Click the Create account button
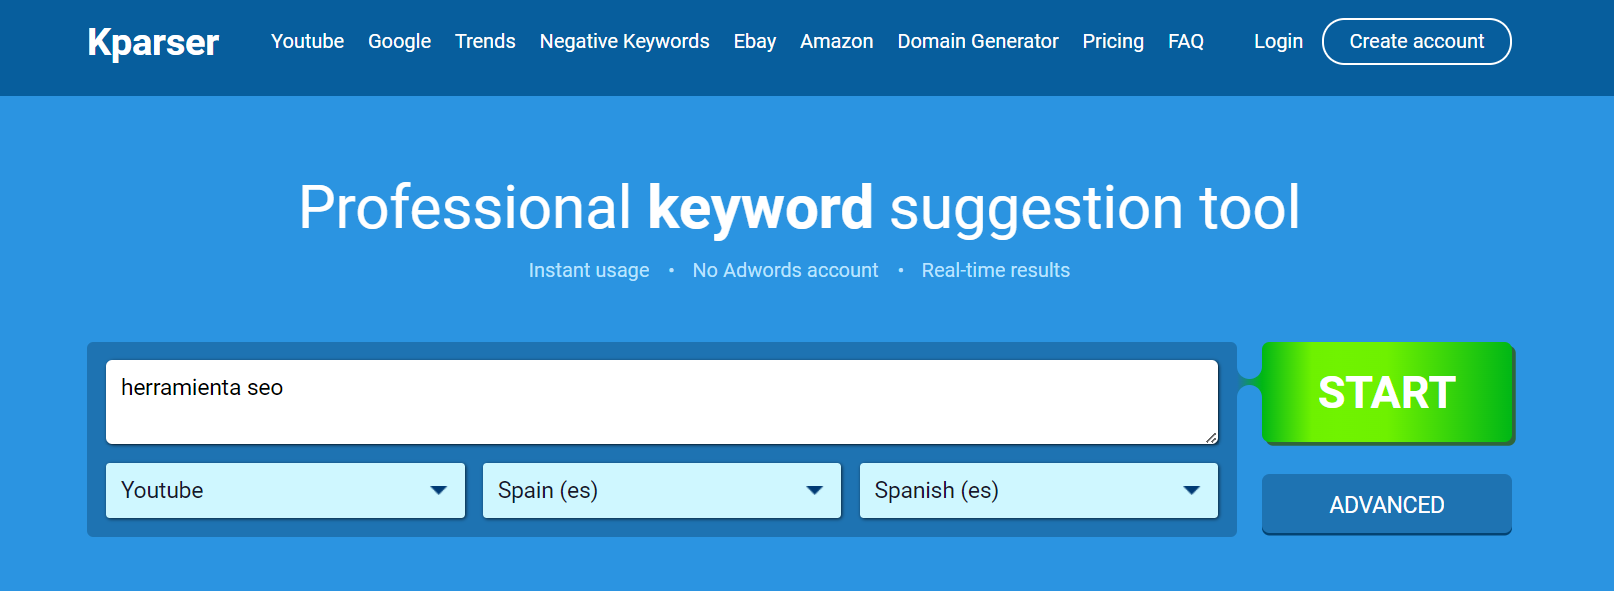Viewport: 1614px width, 591px height. 1416,41
